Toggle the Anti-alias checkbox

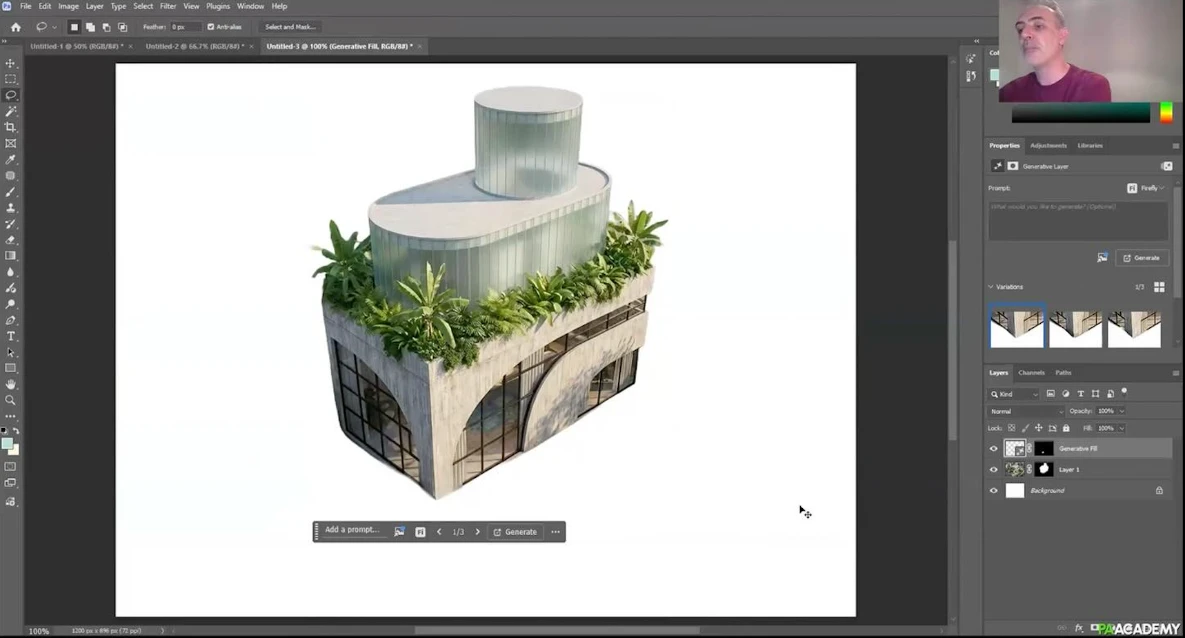(x=211, y=27)
